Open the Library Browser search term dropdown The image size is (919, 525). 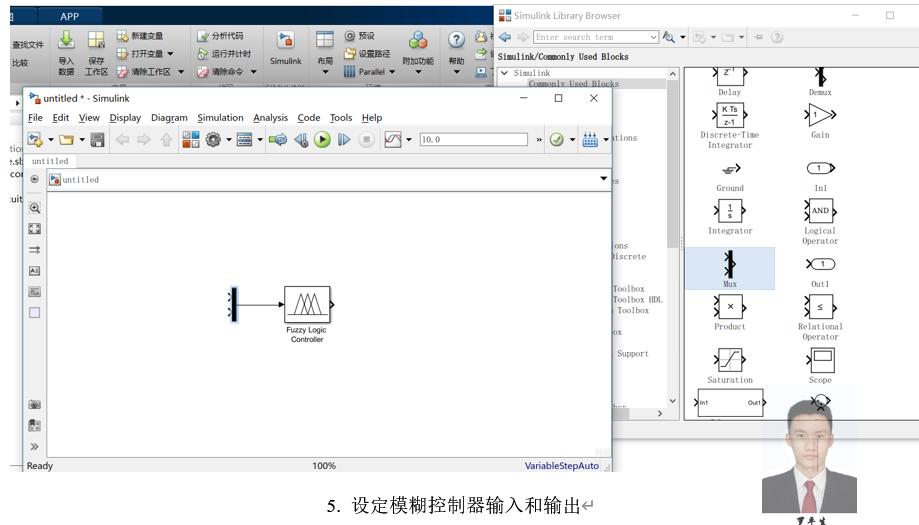pos(653,37)
